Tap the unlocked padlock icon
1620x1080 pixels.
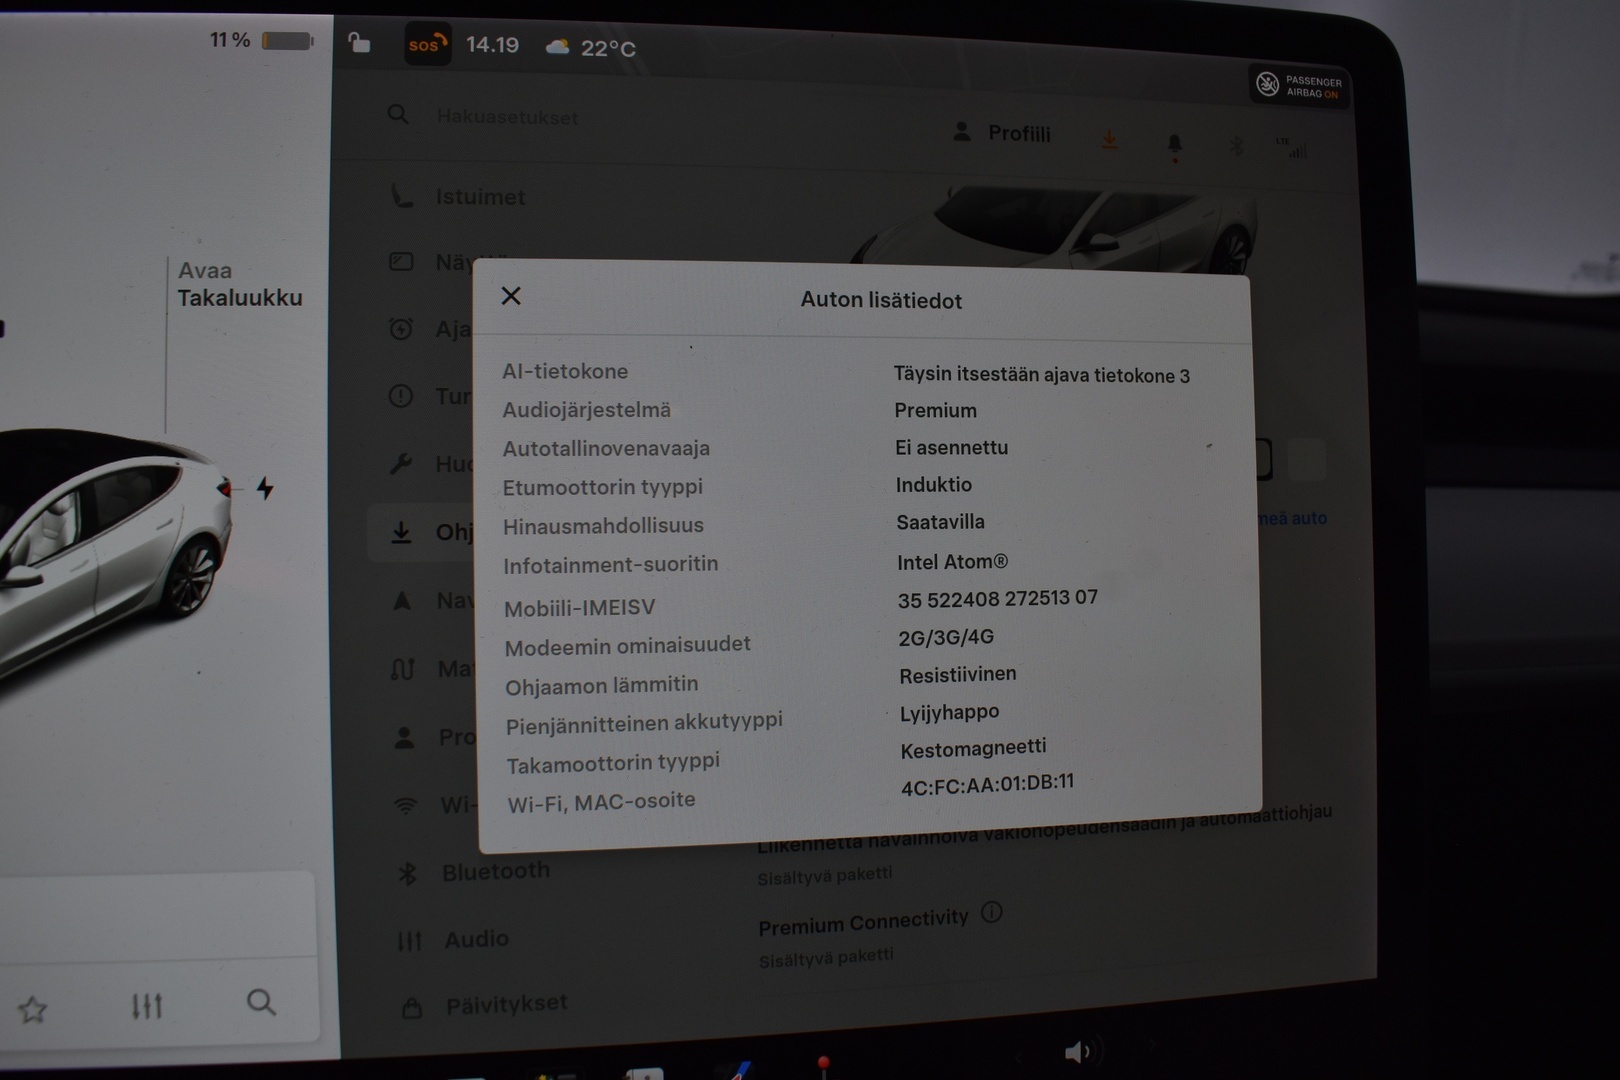[359, 43]
